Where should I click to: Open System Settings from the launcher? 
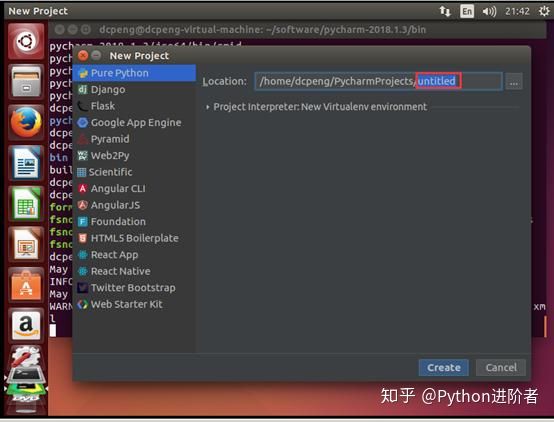coord(26,357)
